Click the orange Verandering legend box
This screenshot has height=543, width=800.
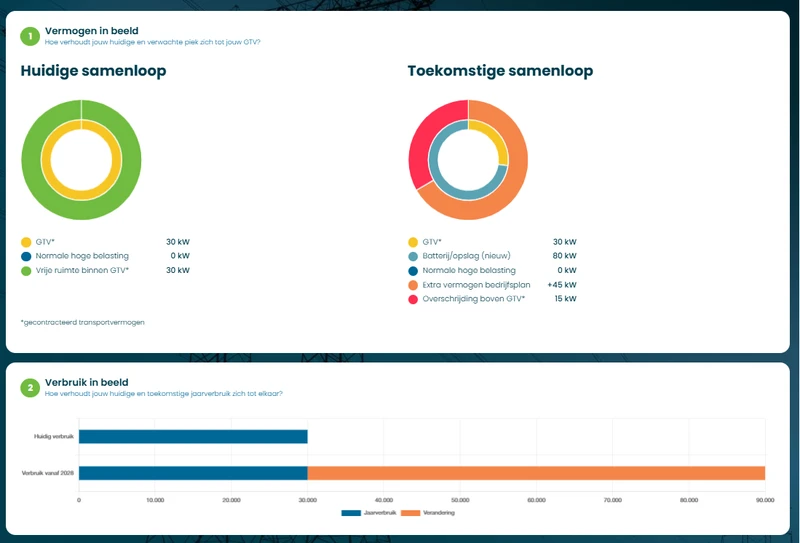click(x=410, y=513)
